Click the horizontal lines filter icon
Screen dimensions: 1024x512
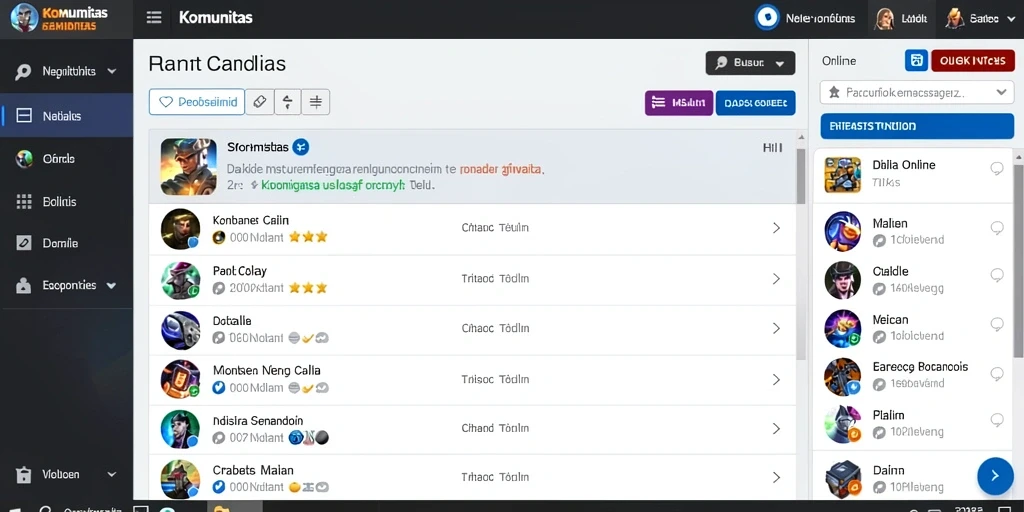pyautogui.click(x=316, y=102)
